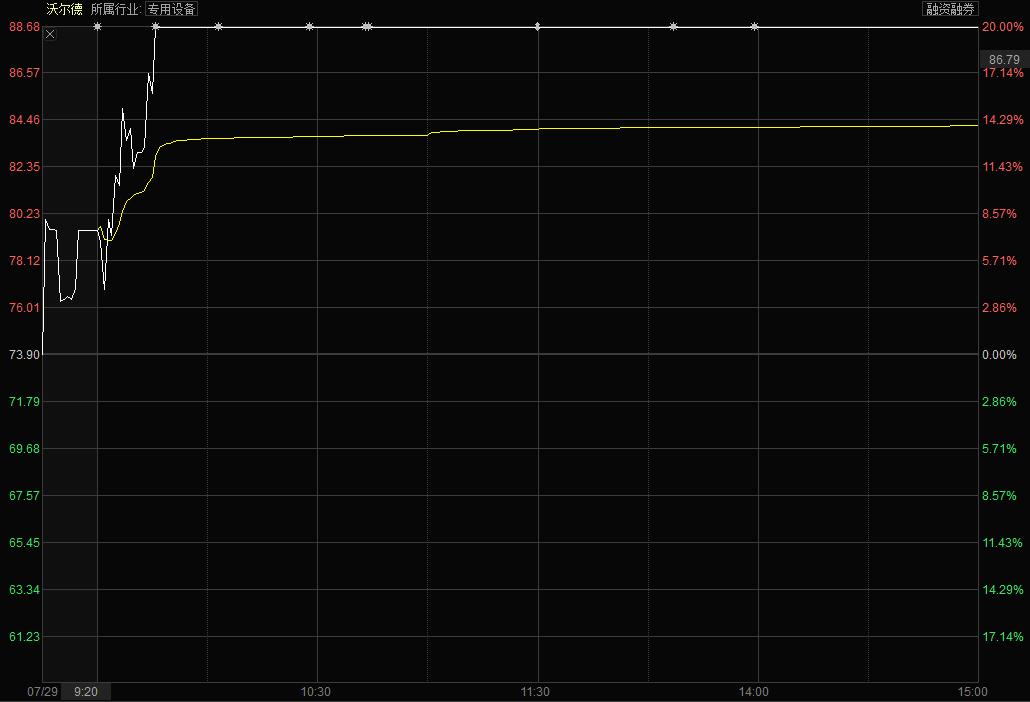Click the 20.00% percentage label
This screenshot has height=702, width=1030.
(1002, 27)
